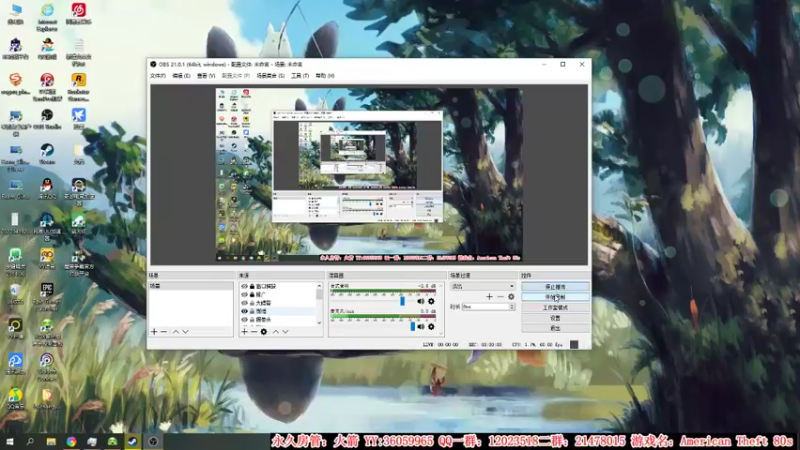800x450 pixels.
Task: Add a scene transition with the plus icon
Action: click(x=489, y=296)
